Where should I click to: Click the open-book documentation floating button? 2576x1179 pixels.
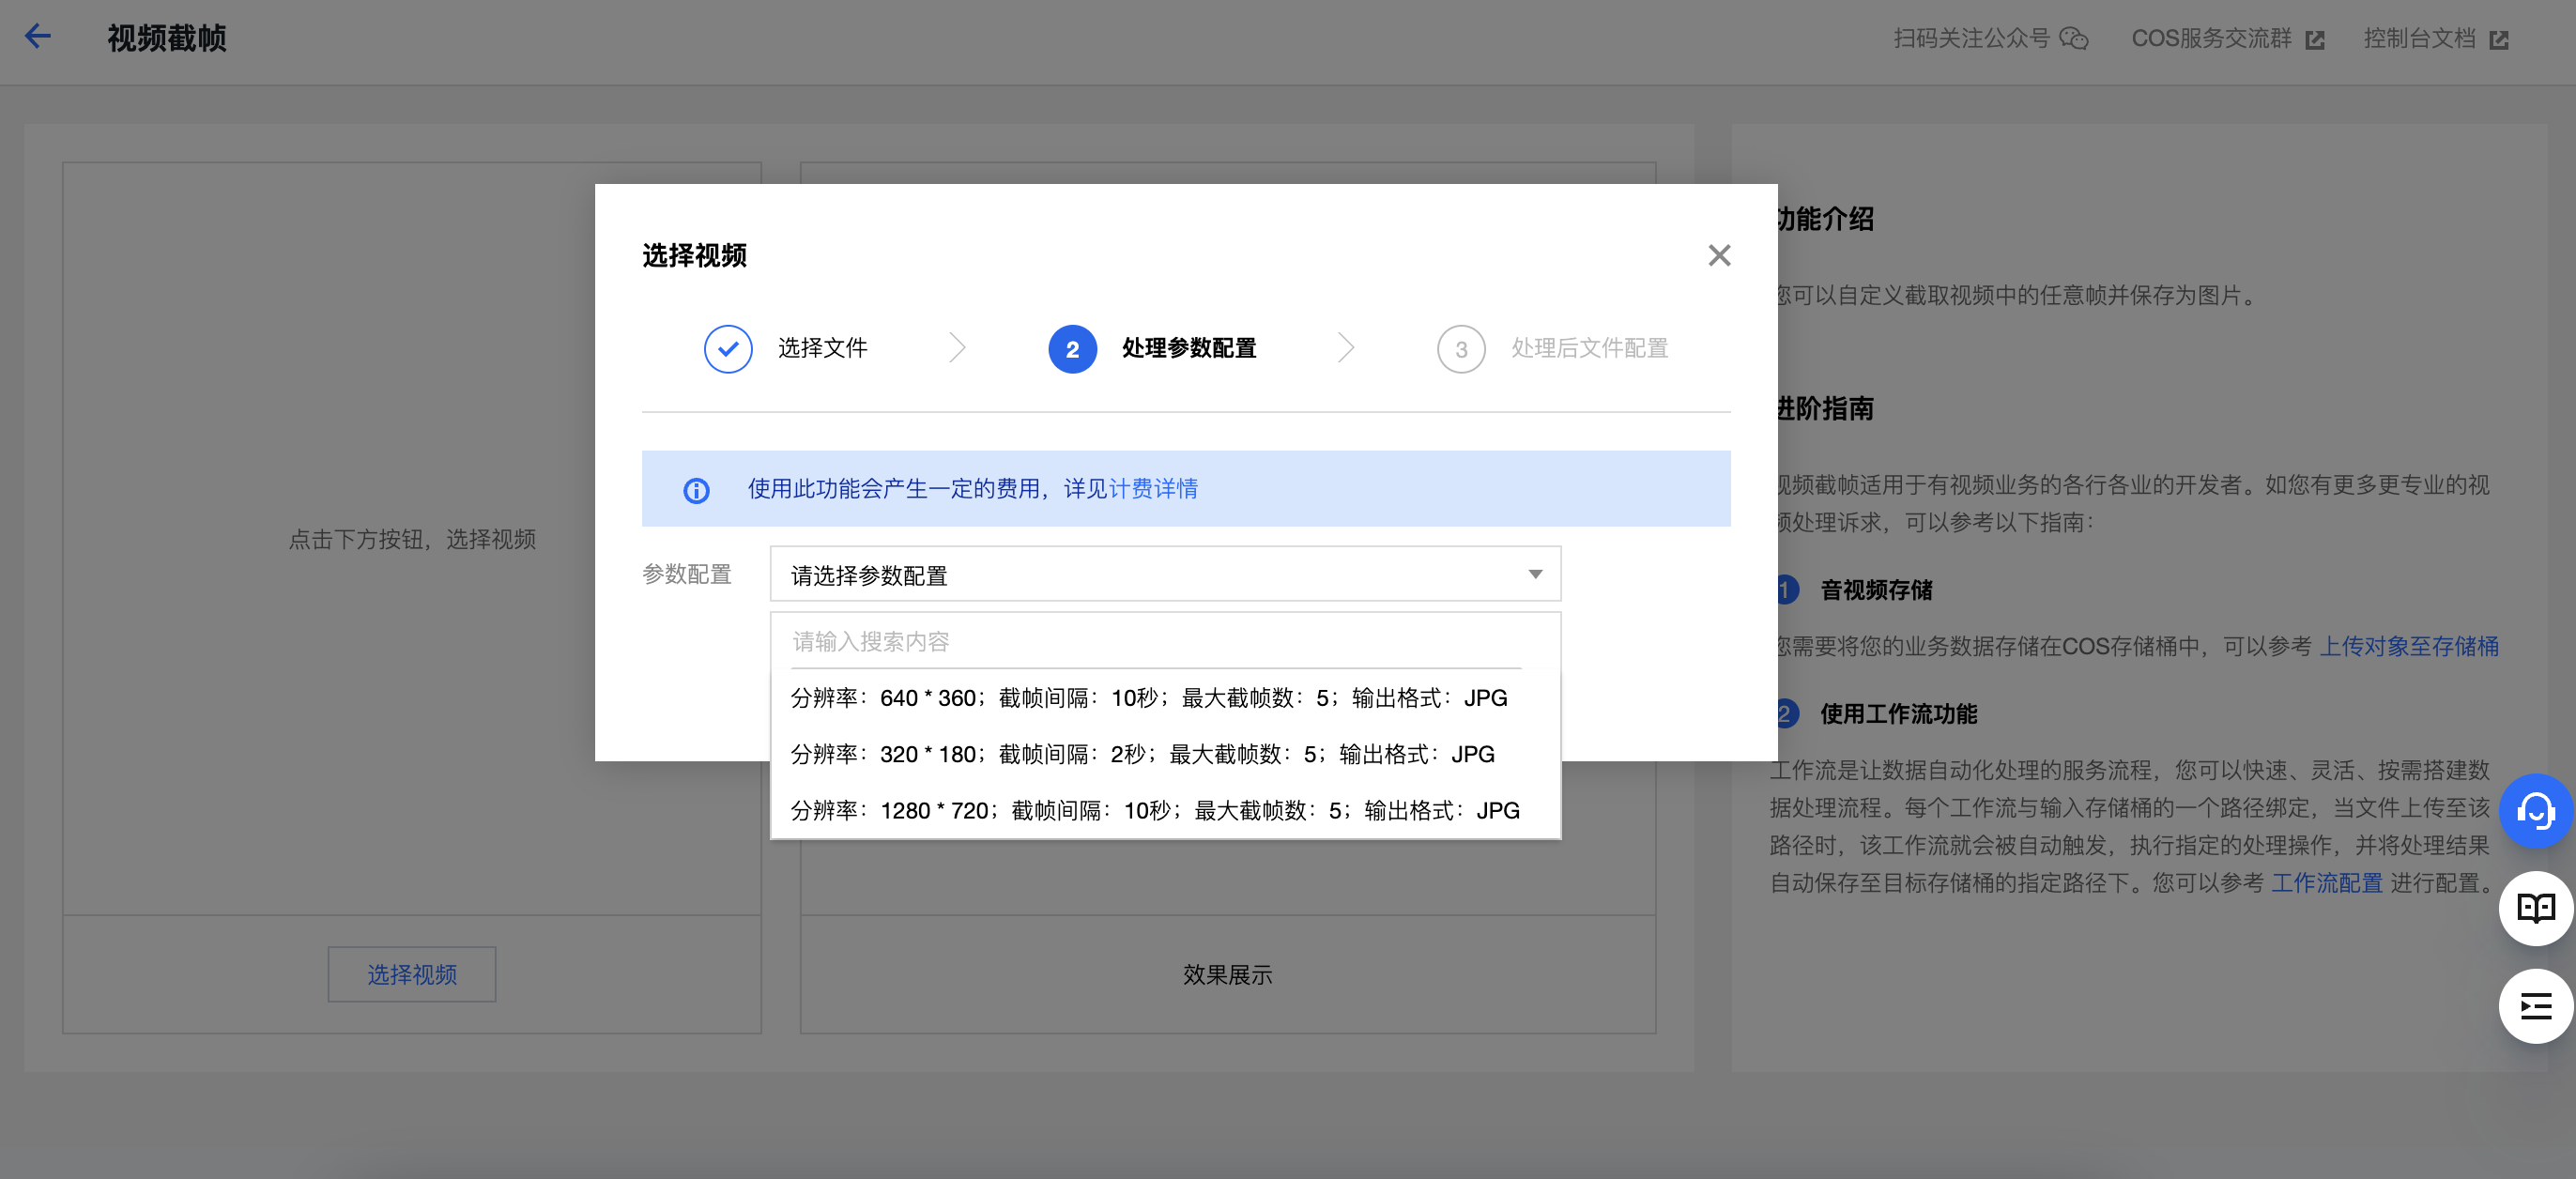(2535, 908)
